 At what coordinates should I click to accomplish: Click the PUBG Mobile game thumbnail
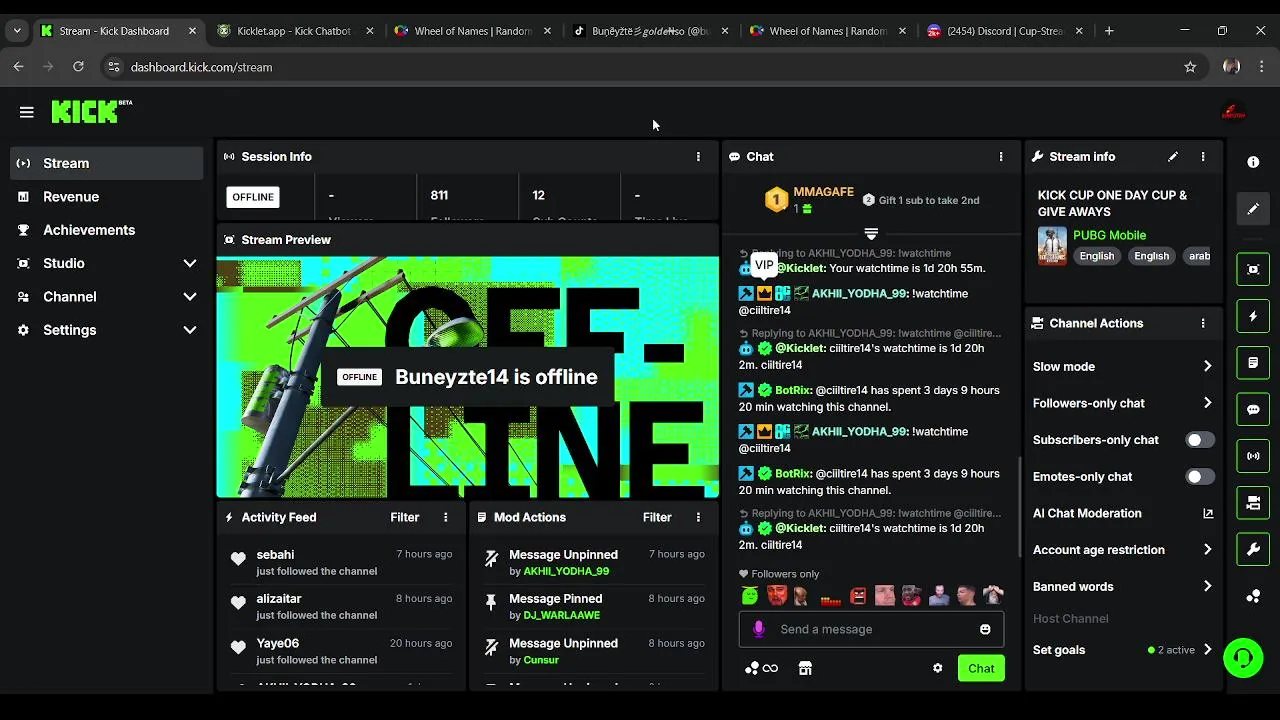(x=1052, y=245)
